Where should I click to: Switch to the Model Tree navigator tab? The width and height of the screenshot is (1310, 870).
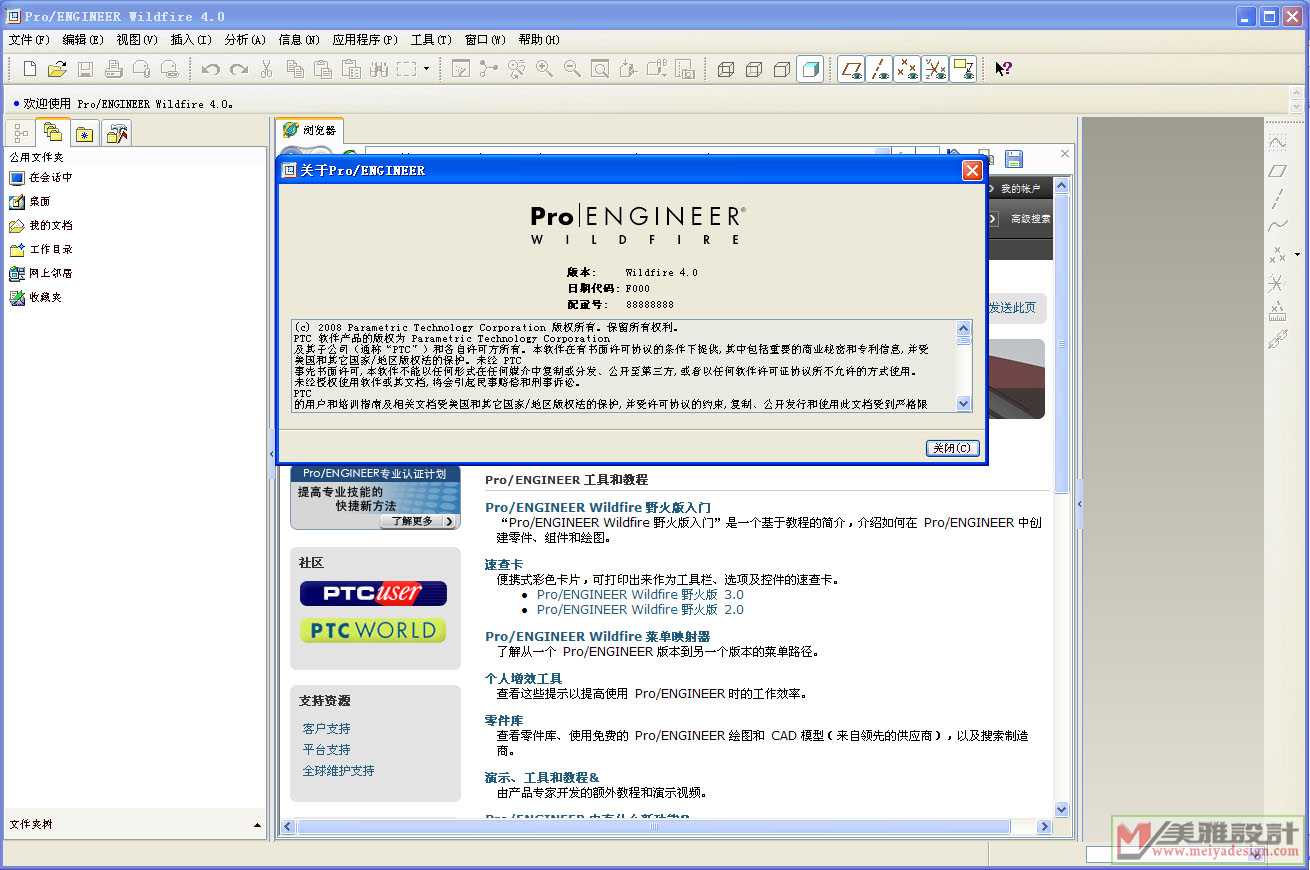tap(21, 133)
